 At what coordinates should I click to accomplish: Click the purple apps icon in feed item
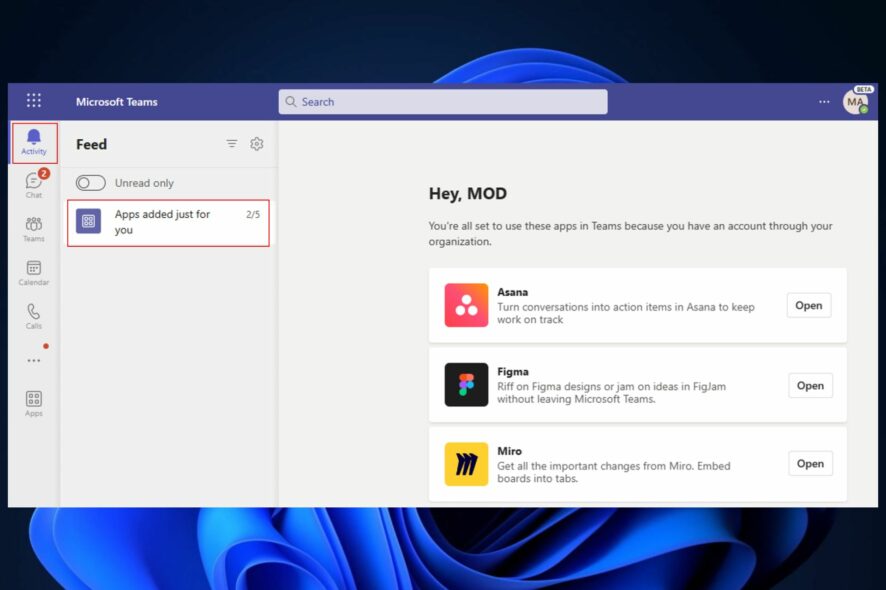(x=89, y=221)
